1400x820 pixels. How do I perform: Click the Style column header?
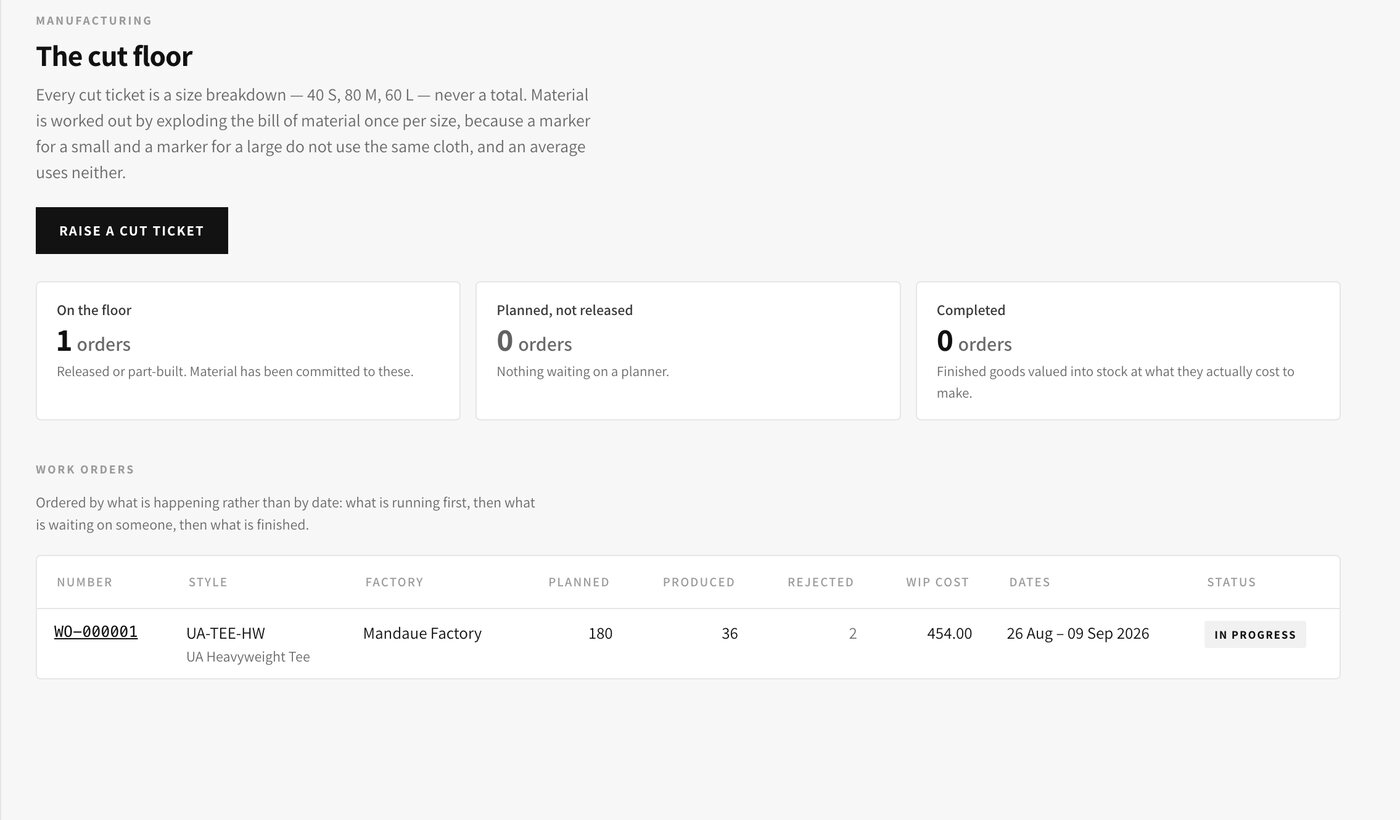[208, 582]
